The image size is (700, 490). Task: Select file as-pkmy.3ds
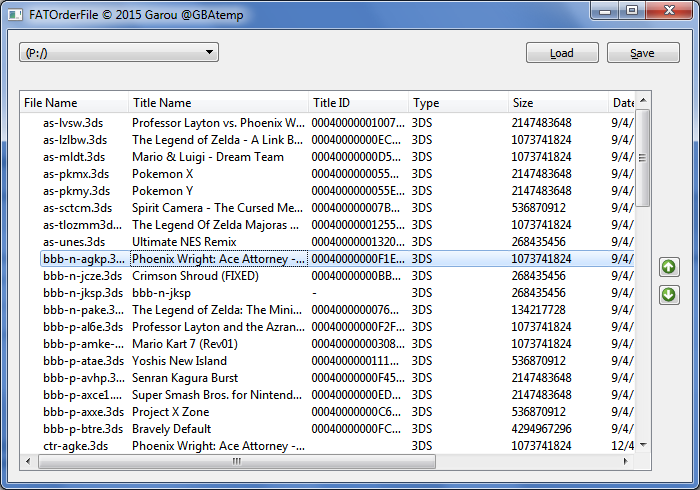[76, 191]
